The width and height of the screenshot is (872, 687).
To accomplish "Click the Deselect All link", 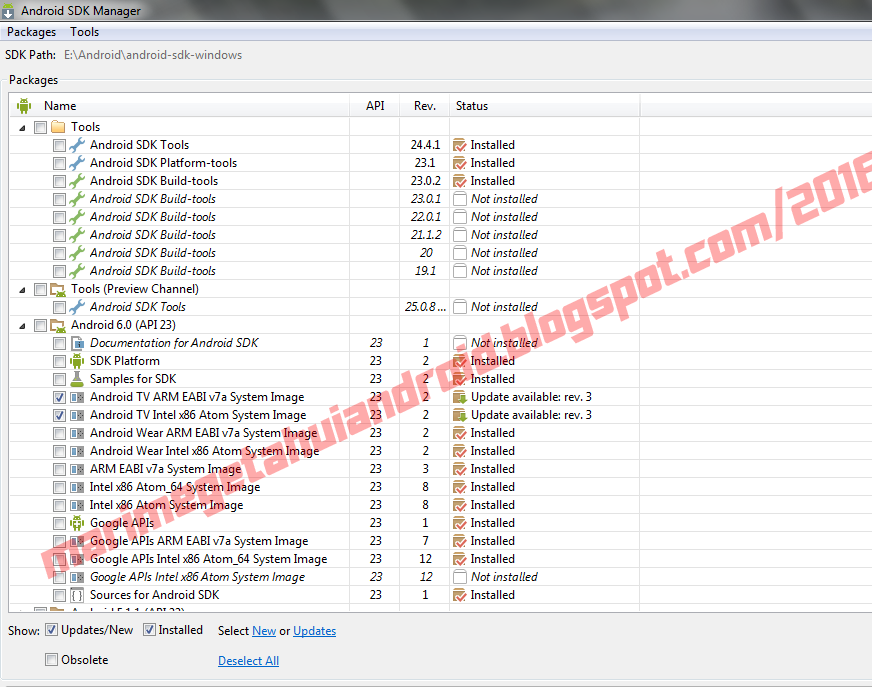I will (249, 661).
